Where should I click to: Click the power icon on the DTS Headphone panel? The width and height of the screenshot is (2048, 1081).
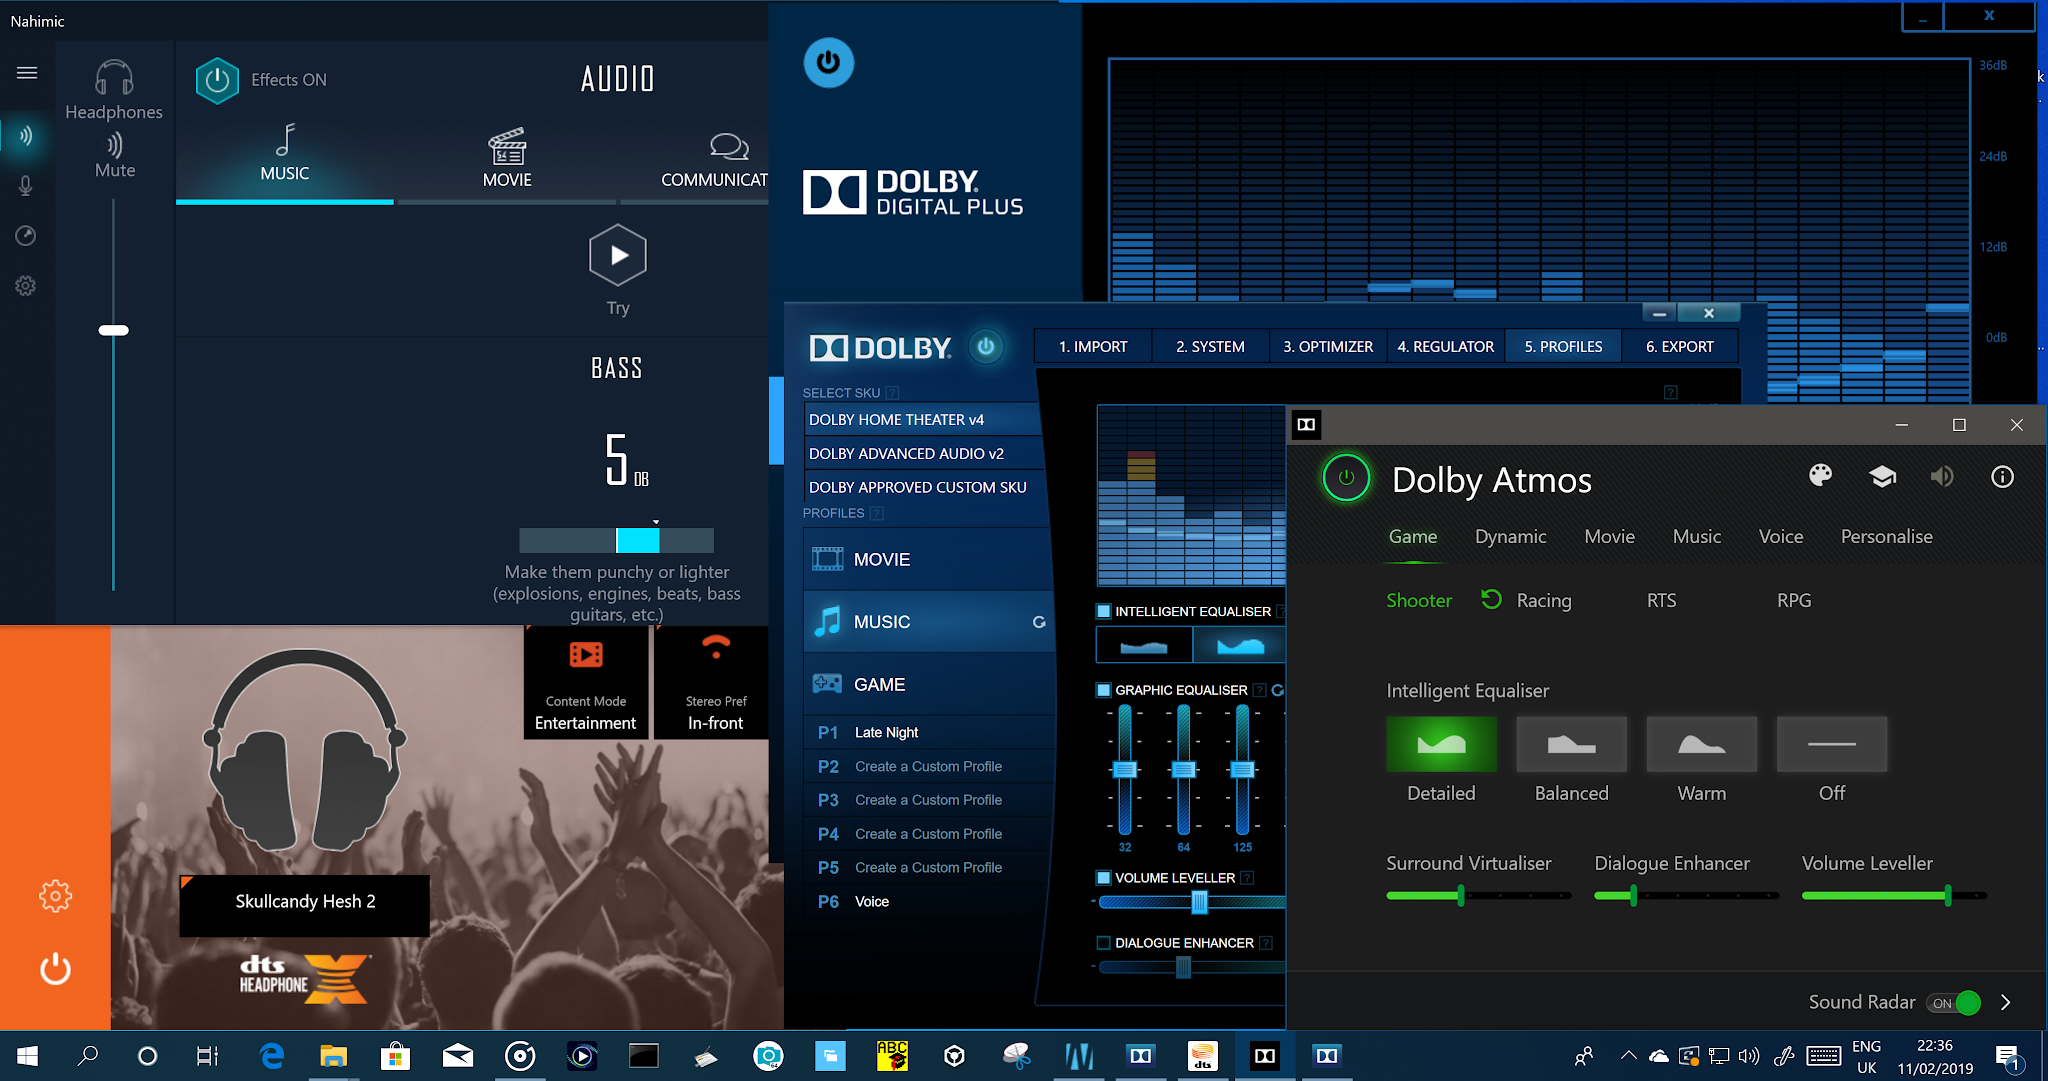[55, 968]
